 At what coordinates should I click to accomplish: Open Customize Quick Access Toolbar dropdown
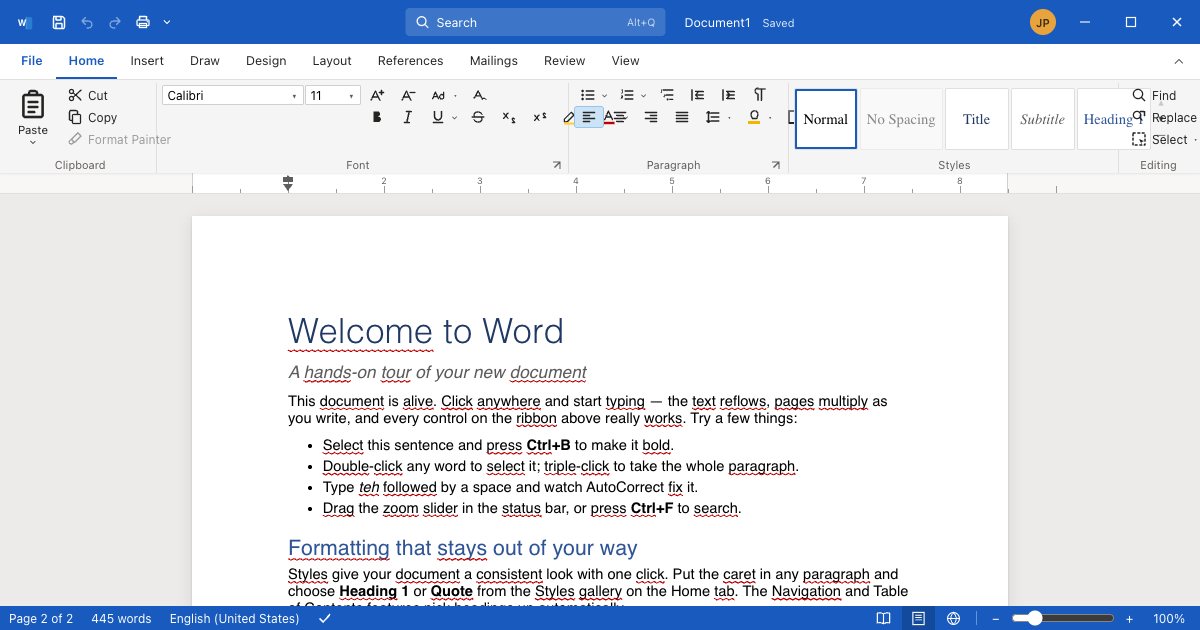point(166,22)
